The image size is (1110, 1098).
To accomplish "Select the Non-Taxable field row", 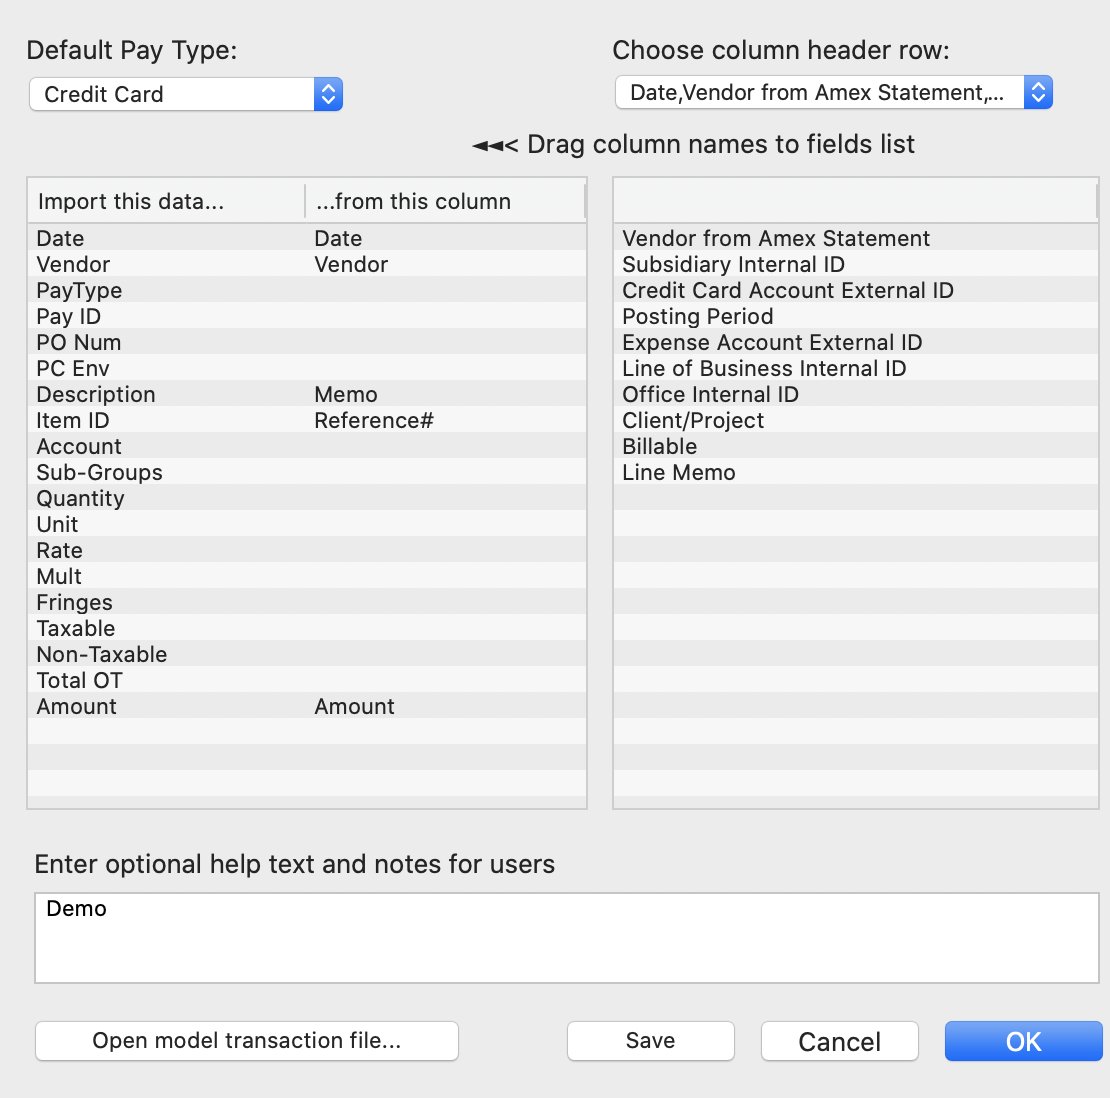I will coord(307,655).
